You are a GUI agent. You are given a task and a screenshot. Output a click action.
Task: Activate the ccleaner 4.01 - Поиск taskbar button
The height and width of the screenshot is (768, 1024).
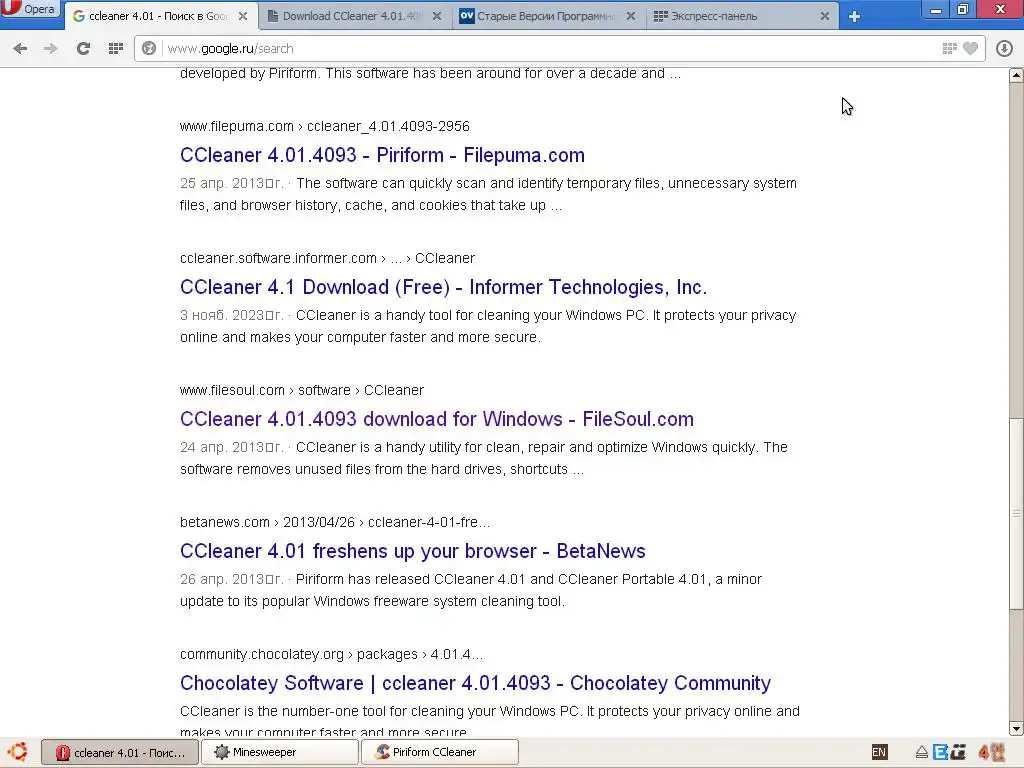tap(119, 752)
